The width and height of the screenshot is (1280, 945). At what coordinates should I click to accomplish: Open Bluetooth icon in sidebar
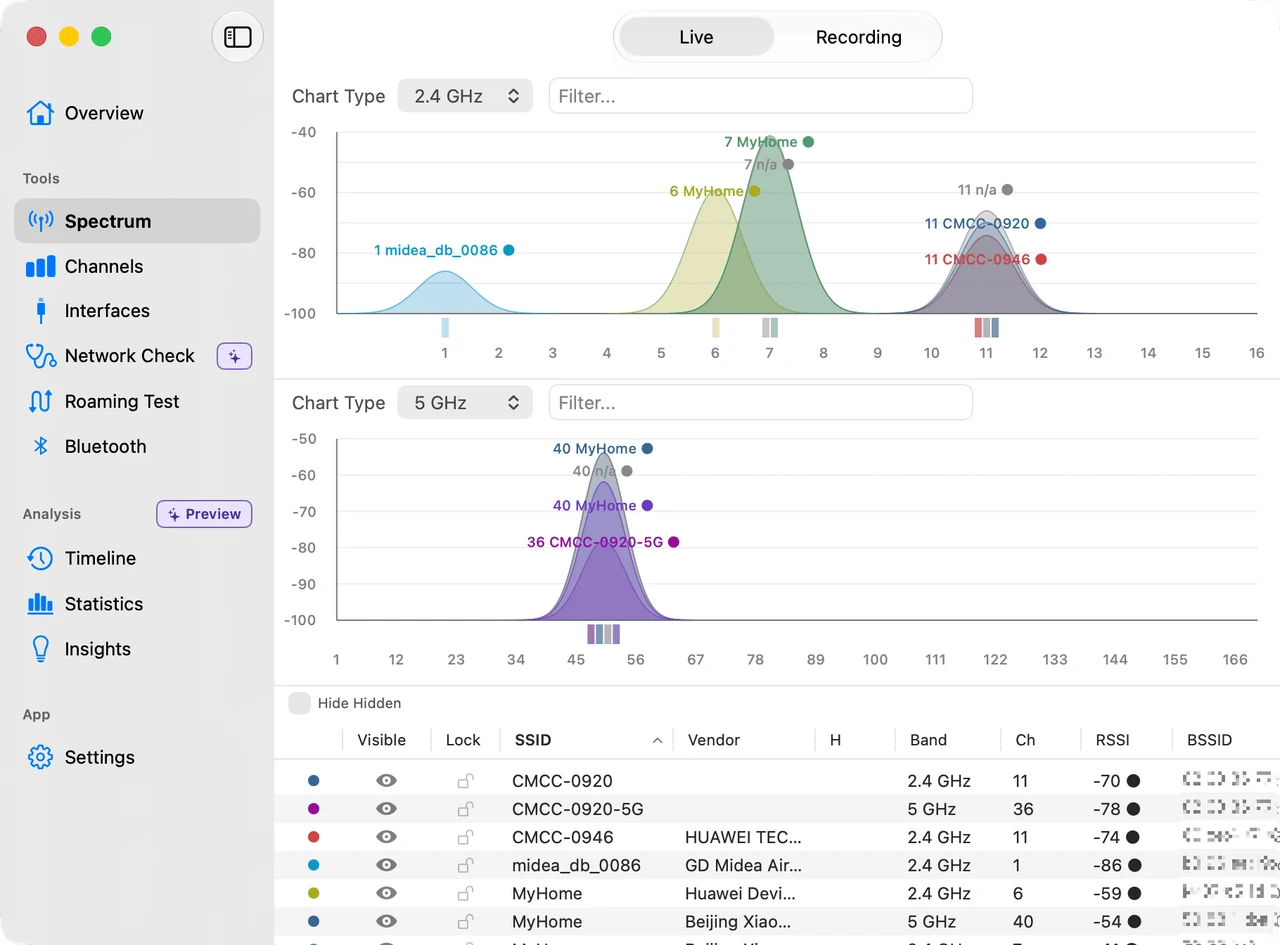pyautogui.click(x=41, y=446)
